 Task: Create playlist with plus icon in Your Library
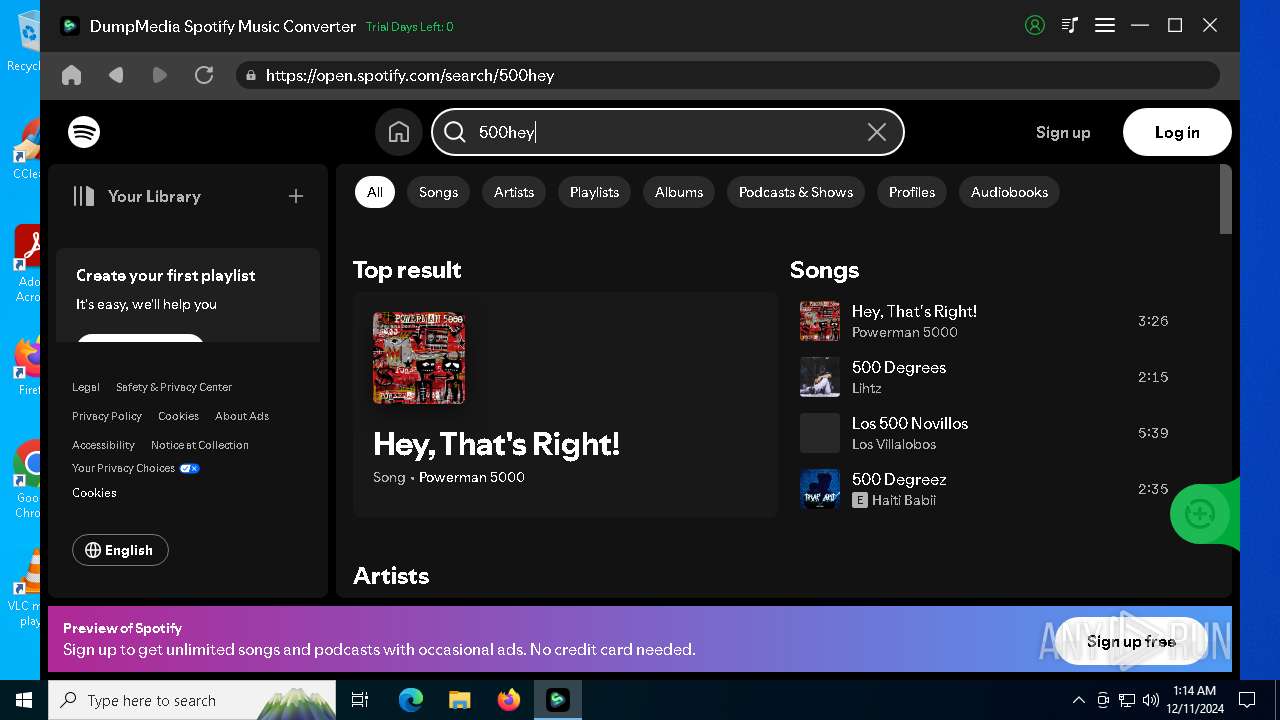pos(296,196)
